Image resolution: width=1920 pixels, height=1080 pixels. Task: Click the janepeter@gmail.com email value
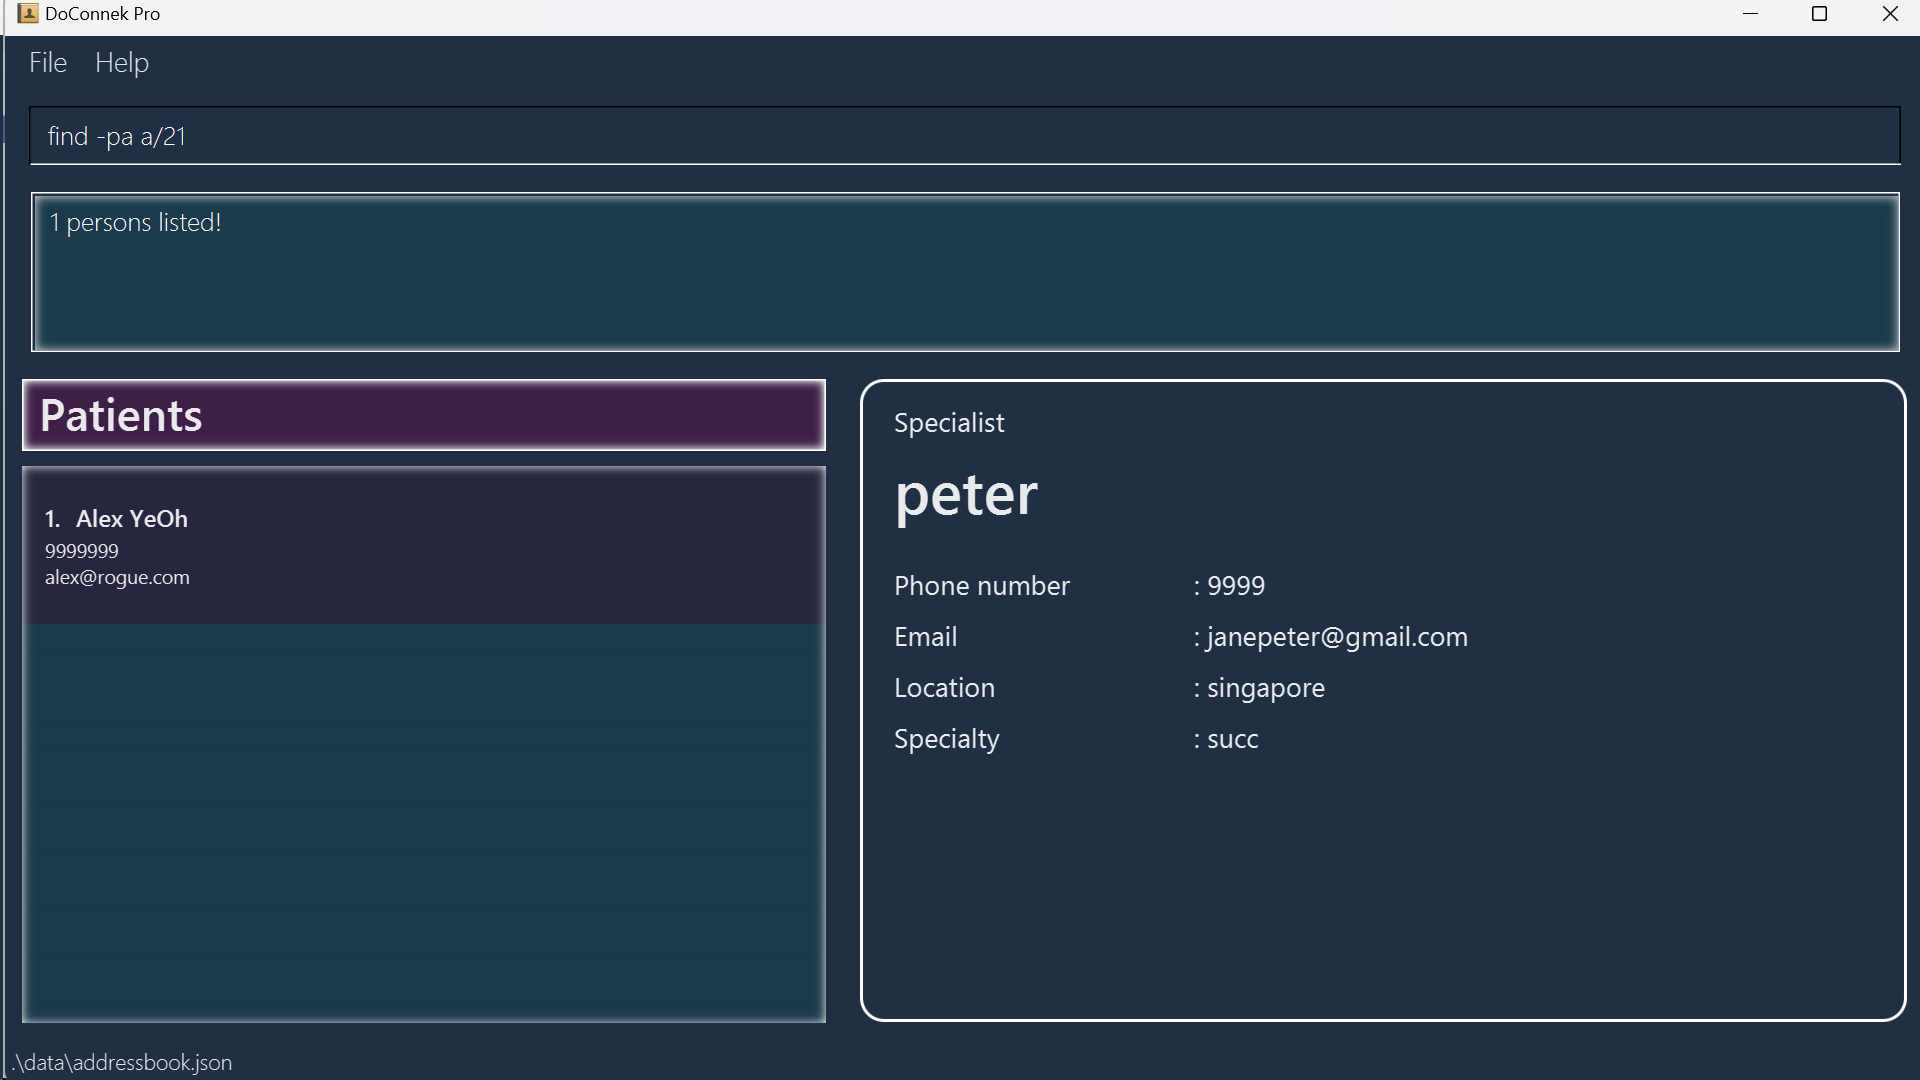(1337, 637)
